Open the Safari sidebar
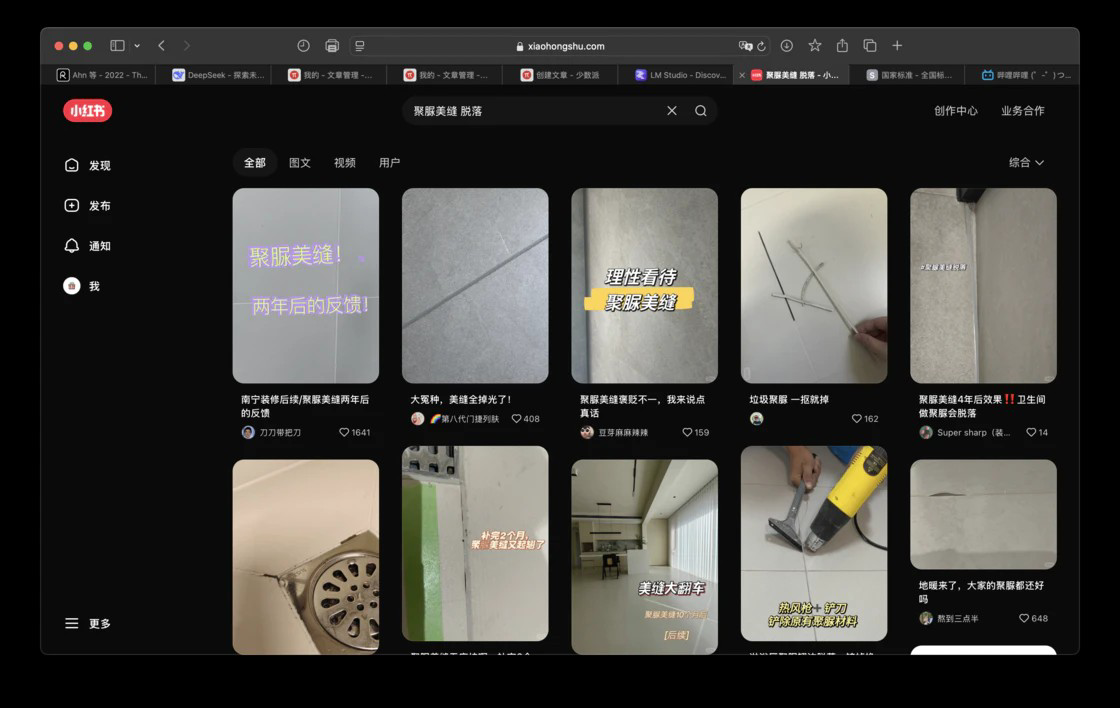The image size is (1120, 708). (117, 46)
